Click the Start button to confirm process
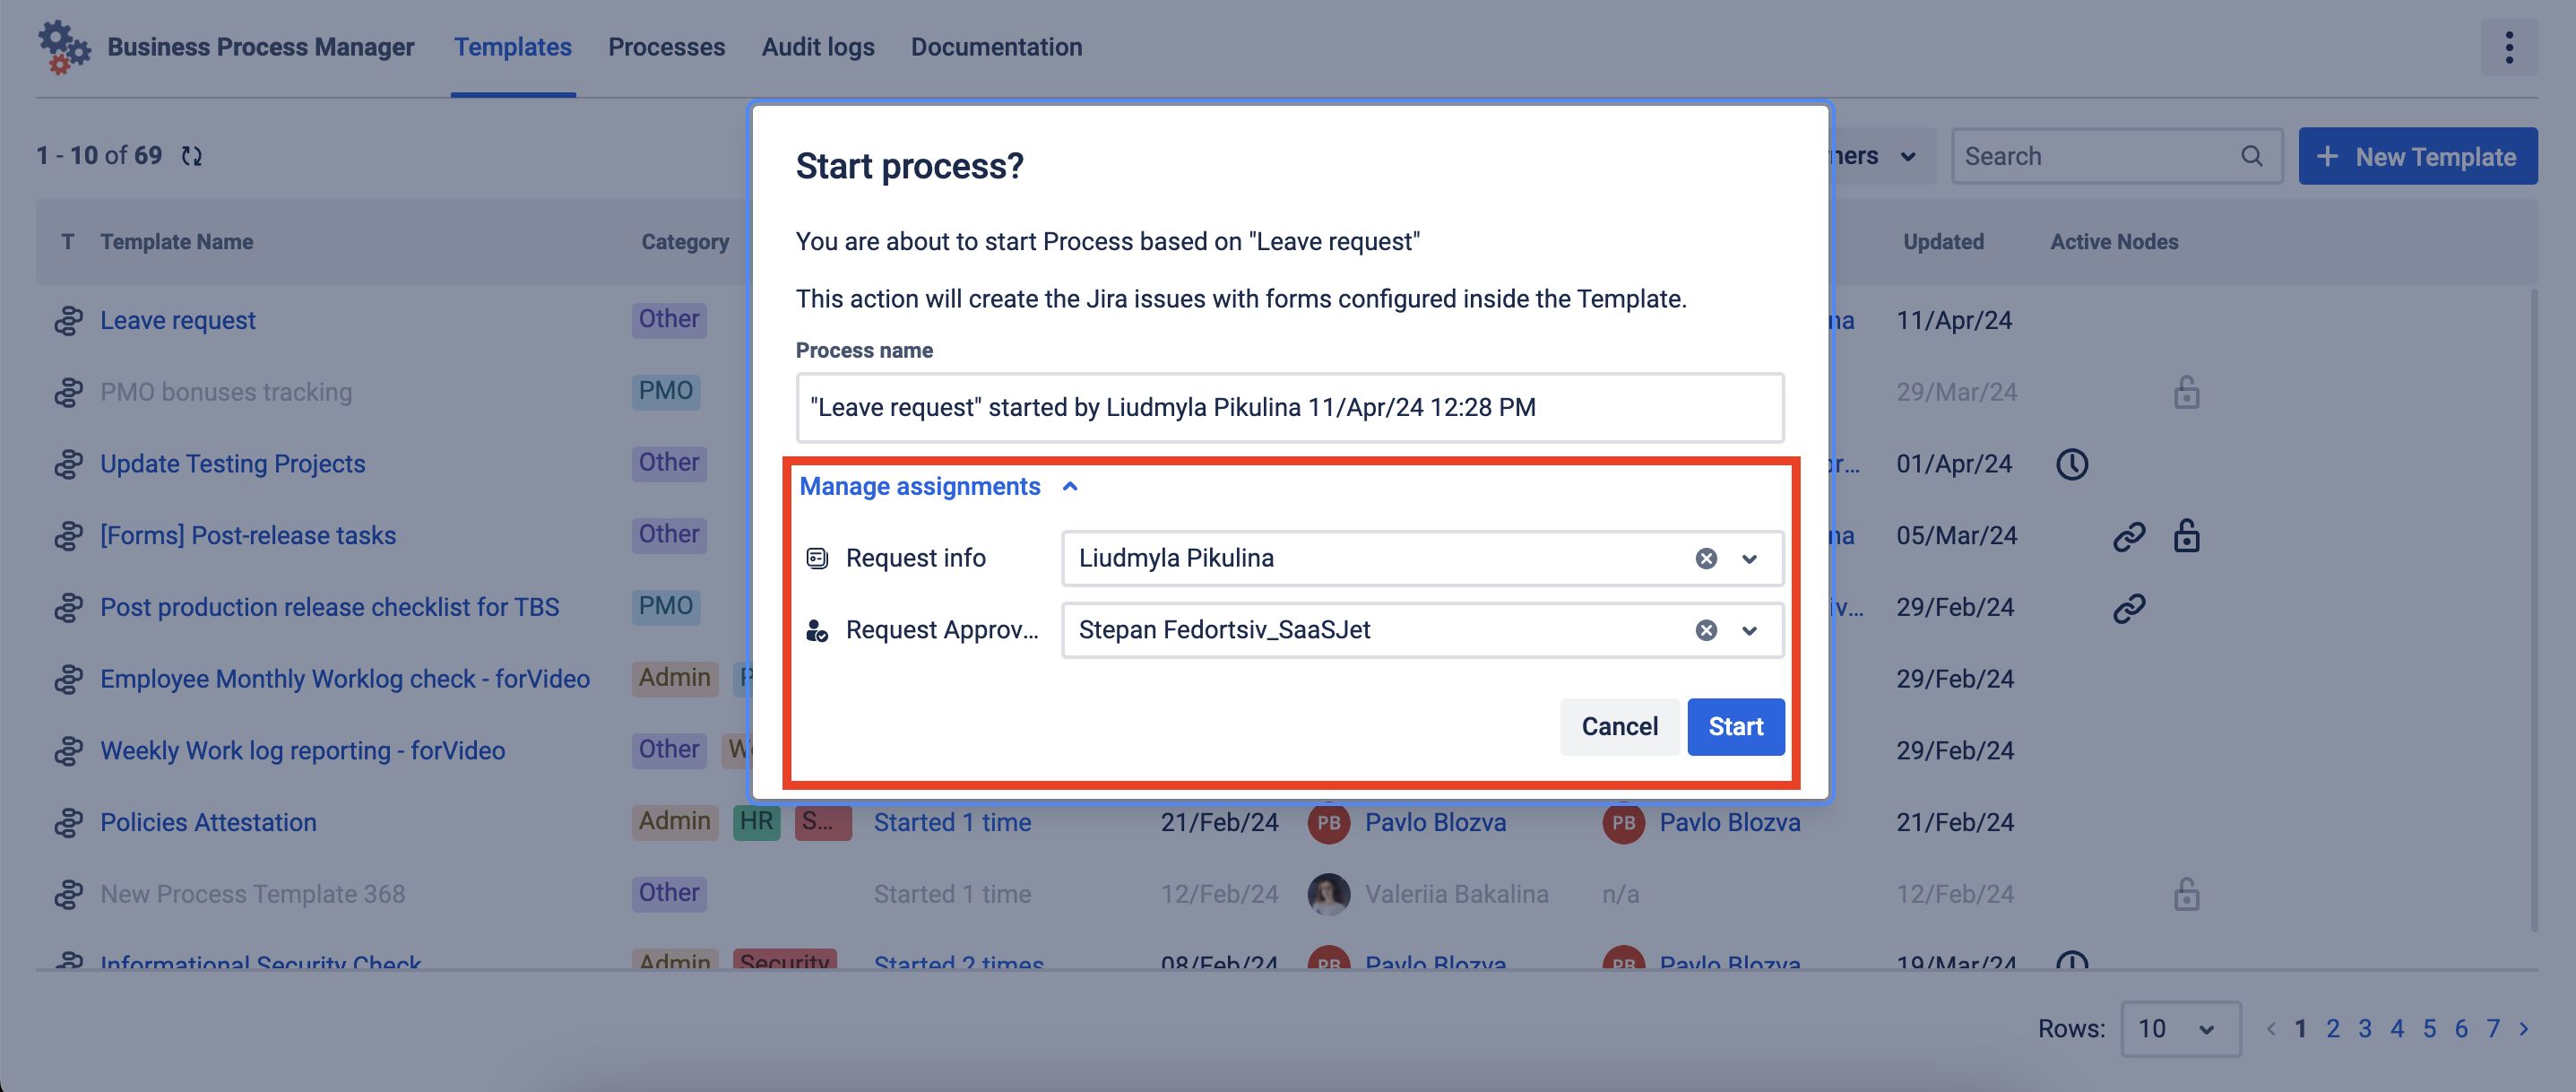 [x=1736, y=726]
